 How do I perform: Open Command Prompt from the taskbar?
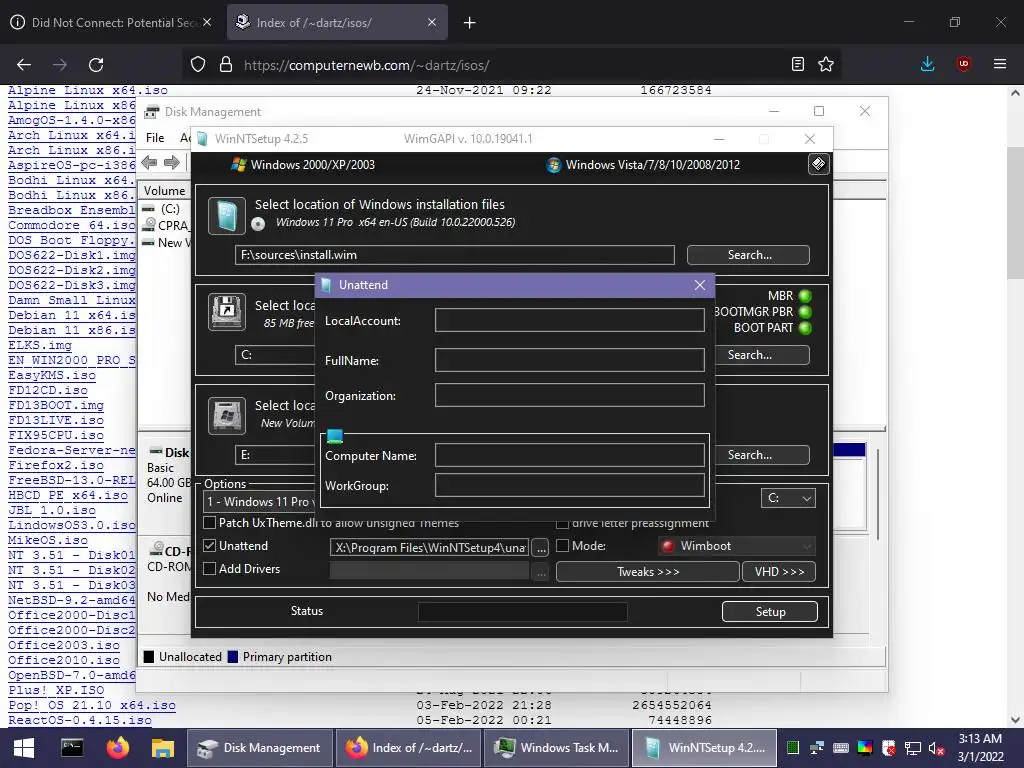[72, 748]
